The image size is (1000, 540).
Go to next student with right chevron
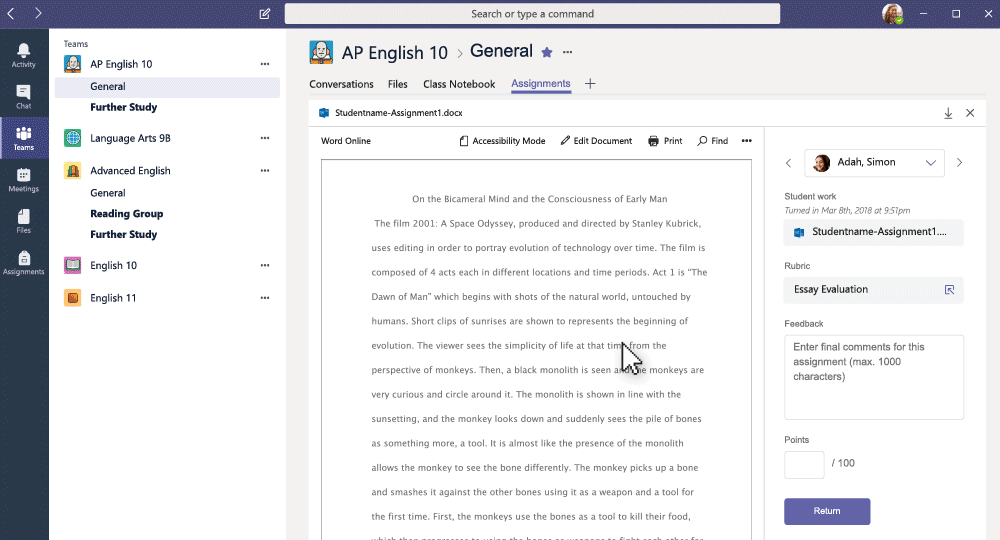point(959,163)
